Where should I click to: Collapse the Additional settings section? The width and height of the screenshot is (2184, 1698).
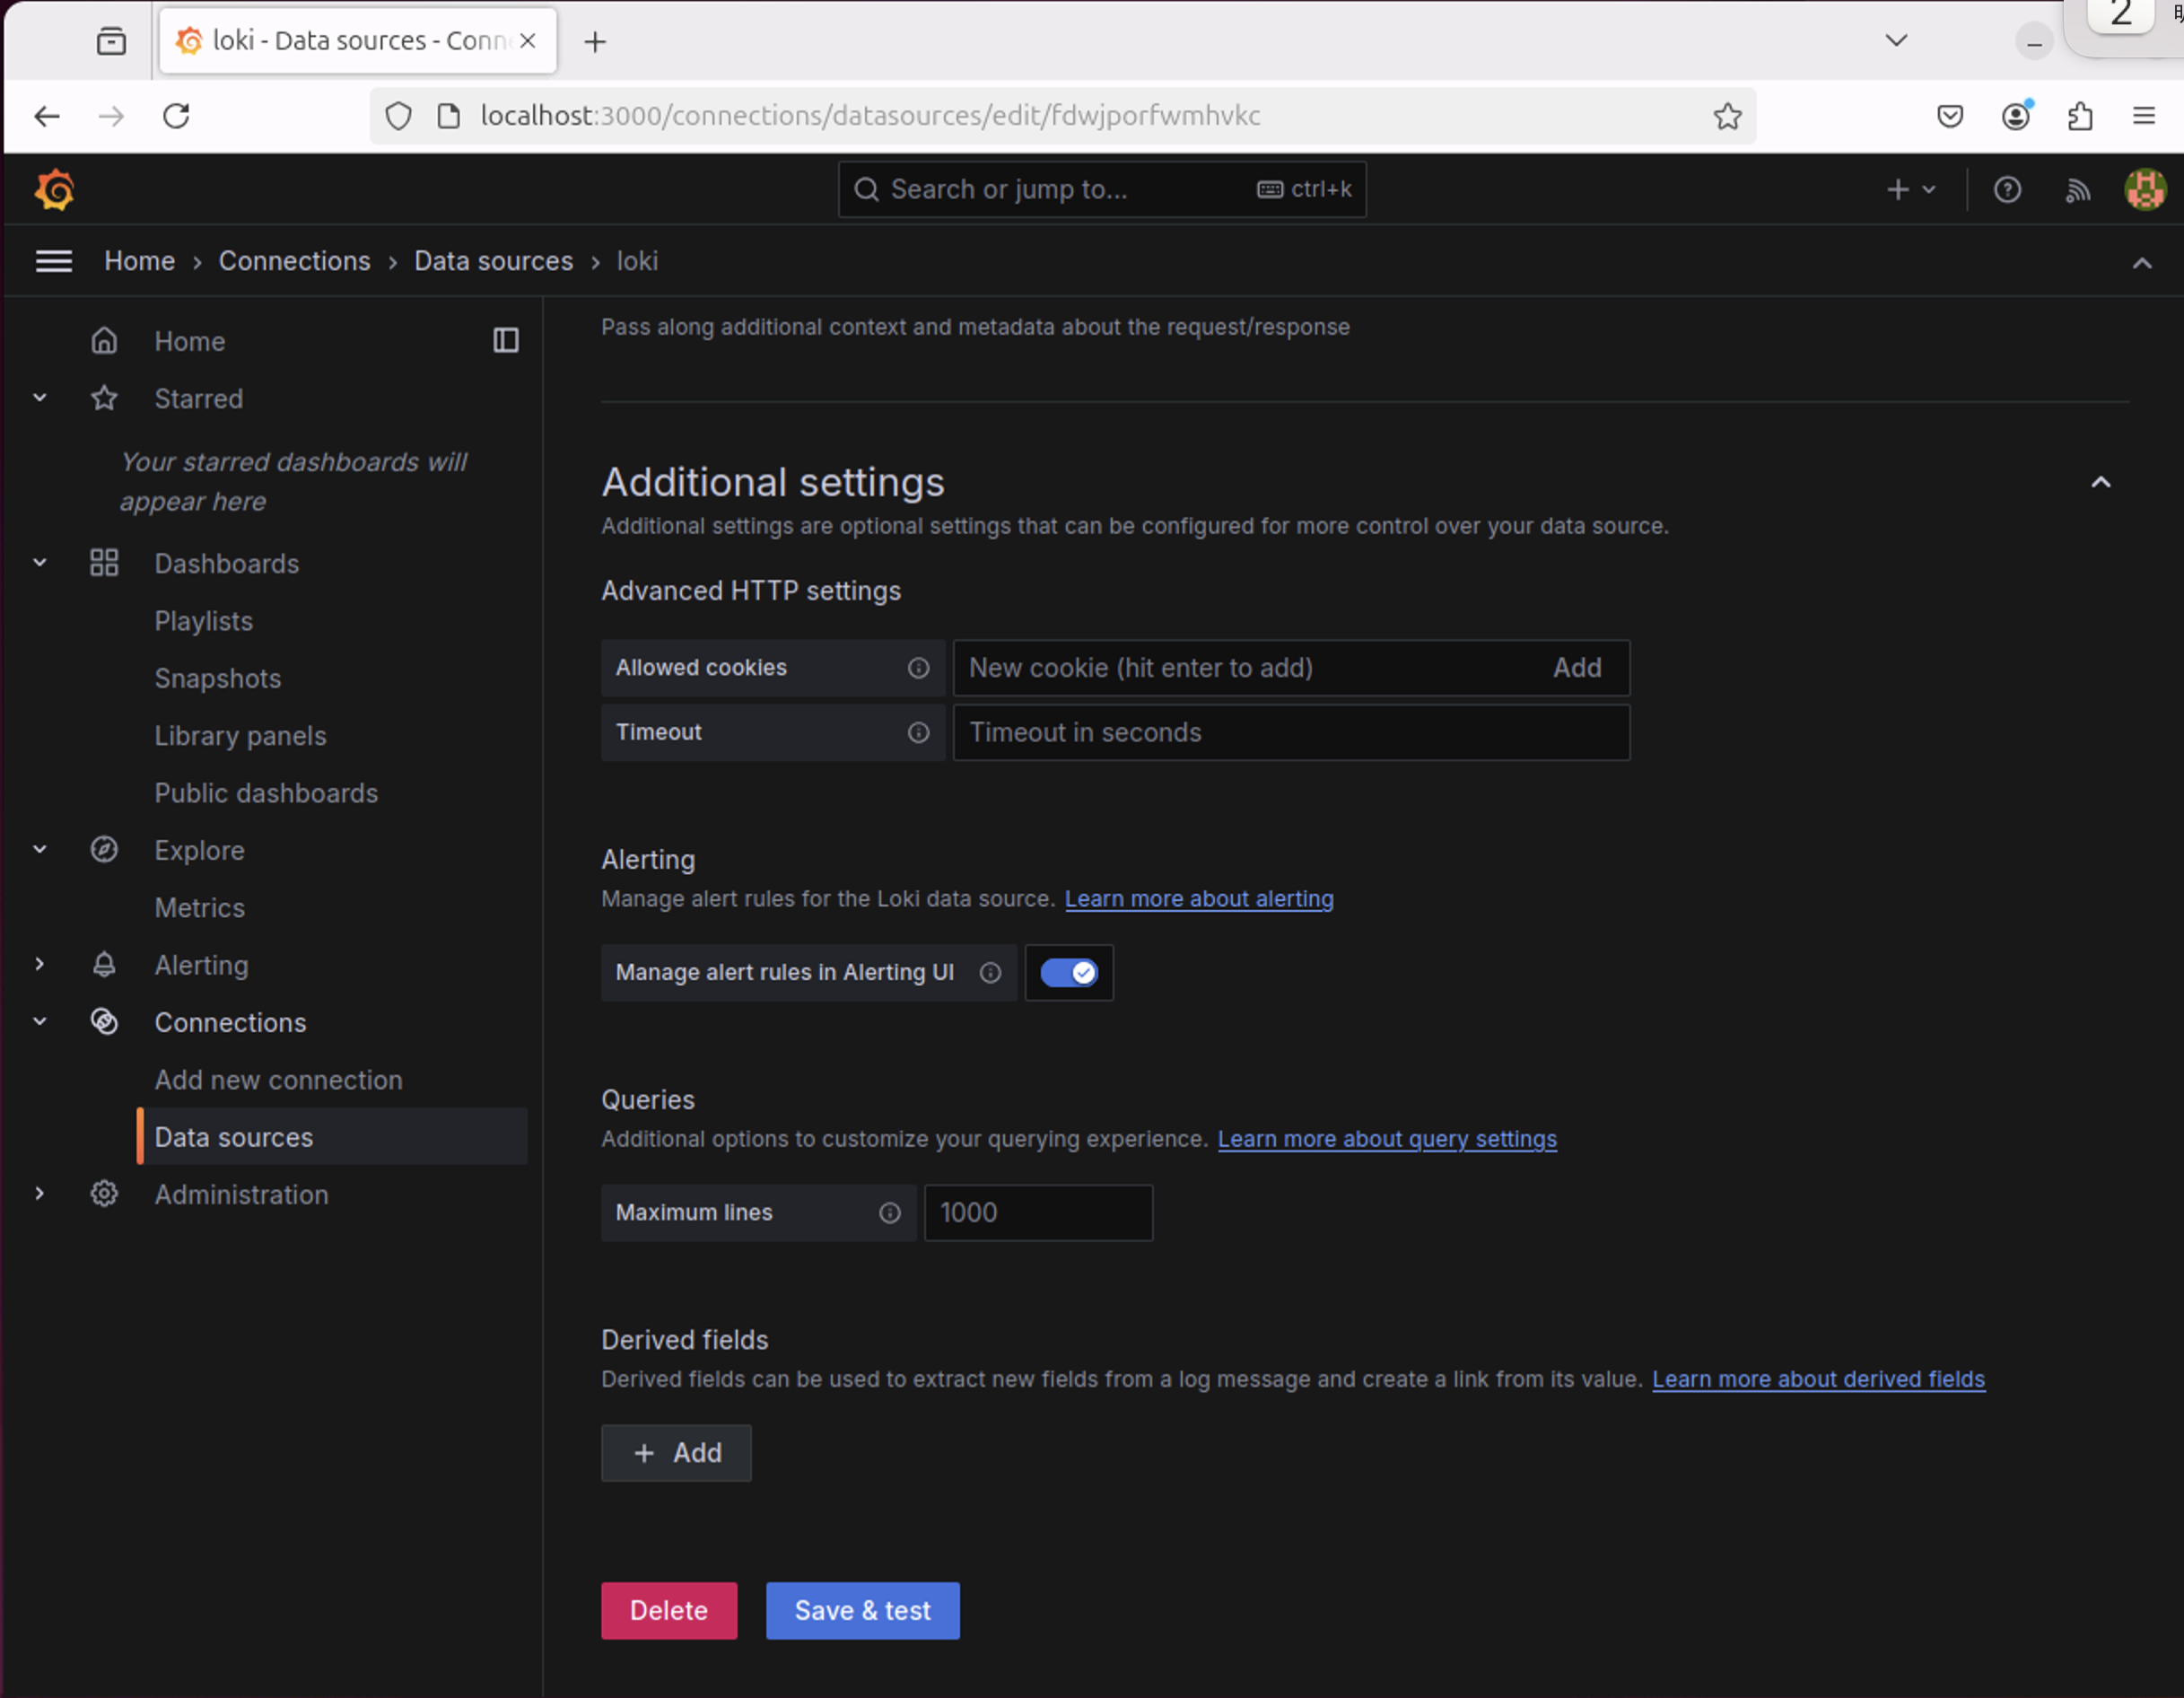pyautogui.click(x=2100, y=483)
